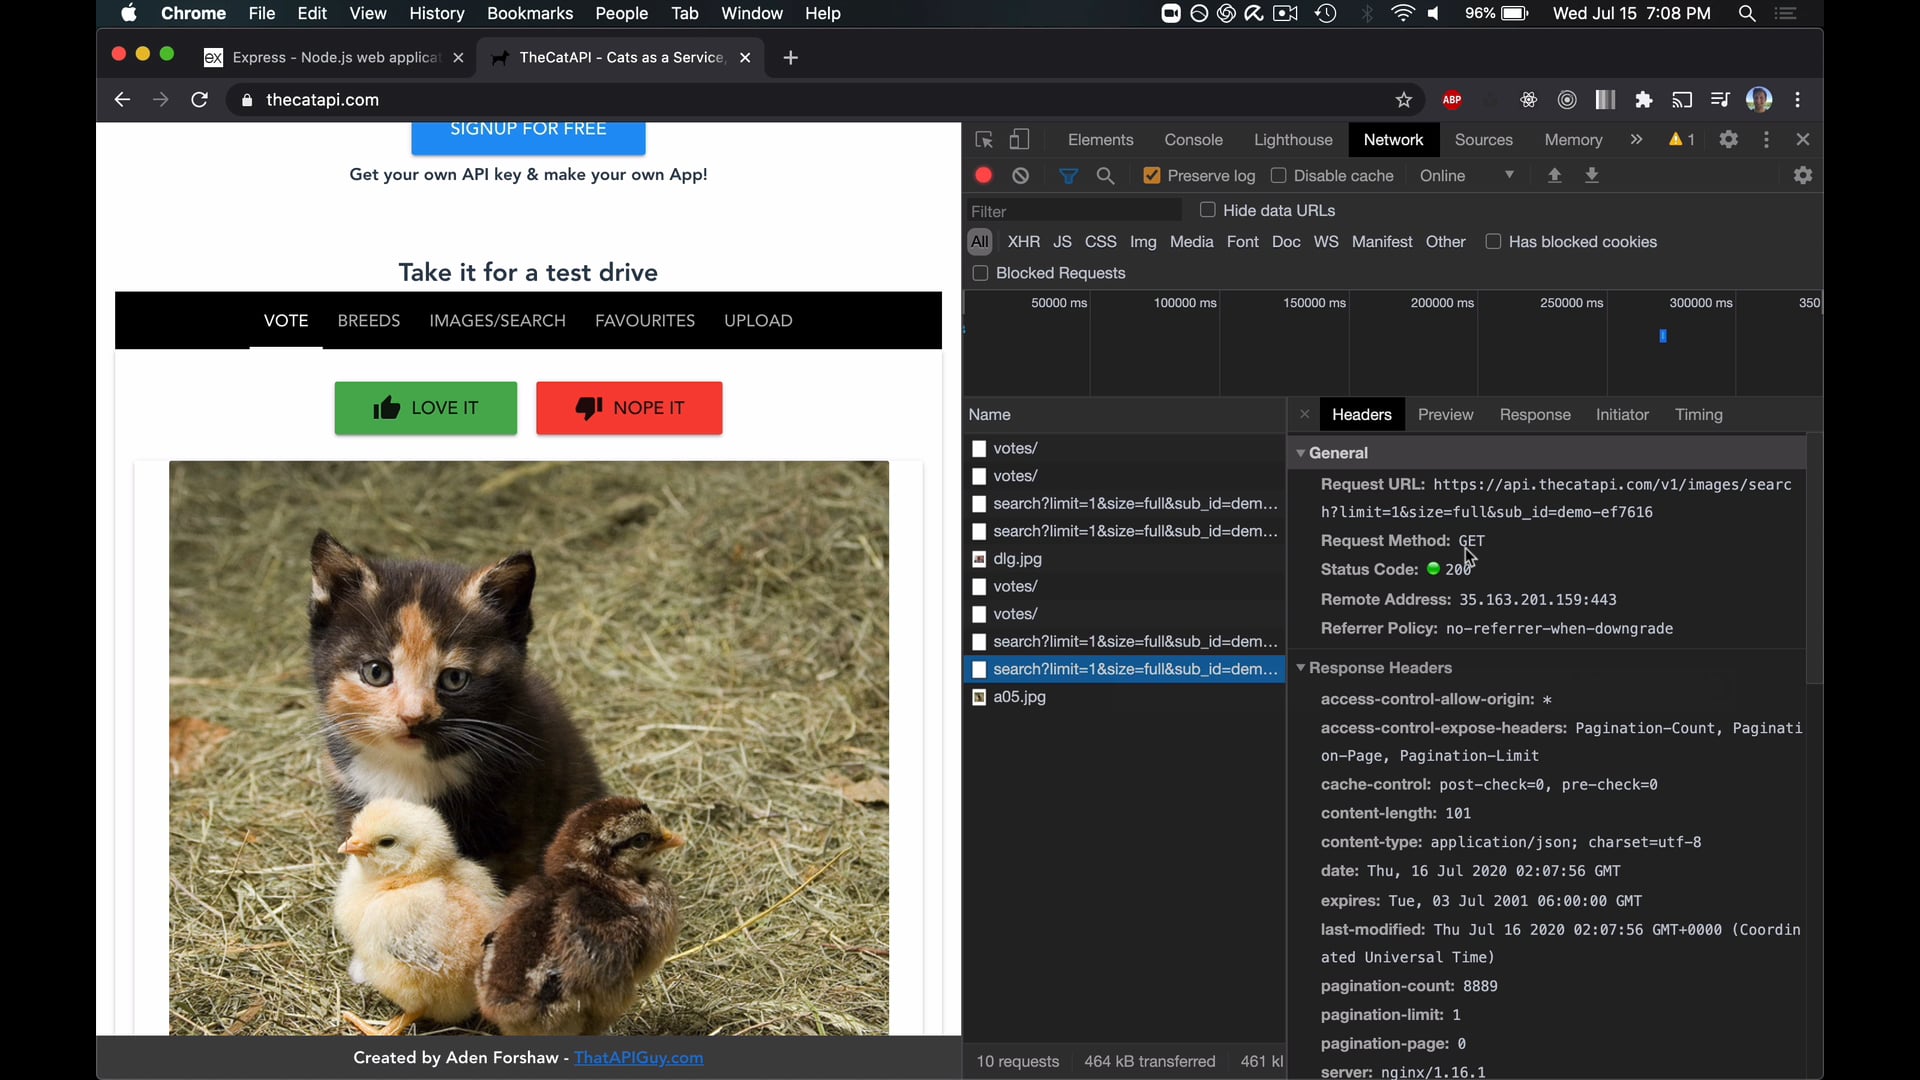Open Chrome extensions puzzle icon
This screenshot has height=1080, width=1920.
1644,100
